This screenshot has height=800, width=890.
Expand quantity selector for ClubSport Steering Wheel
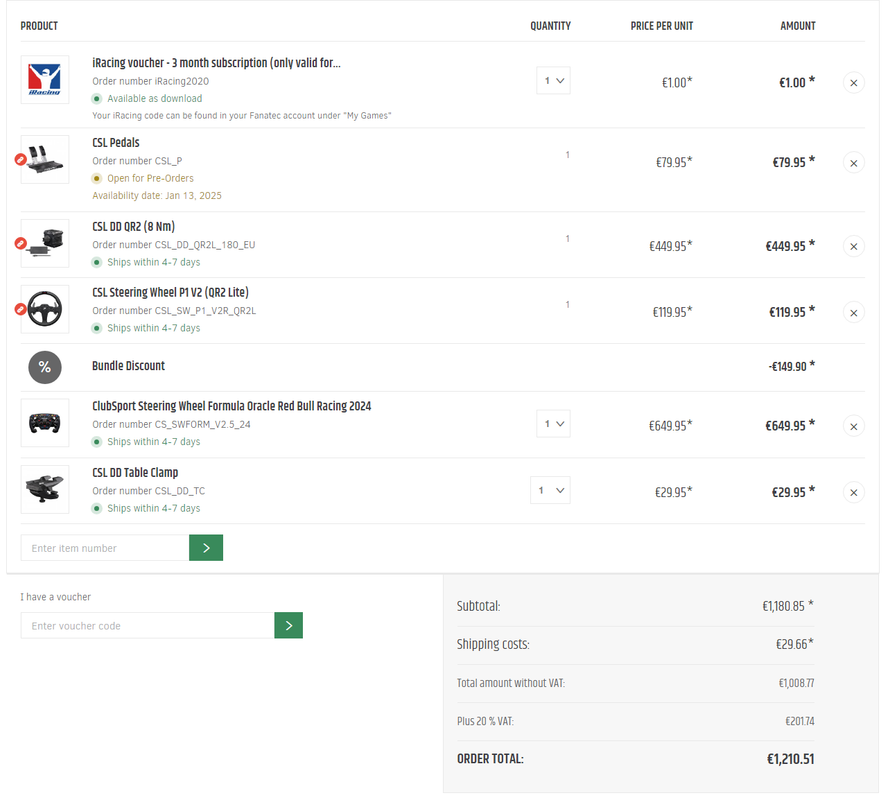tap(553, 424)
